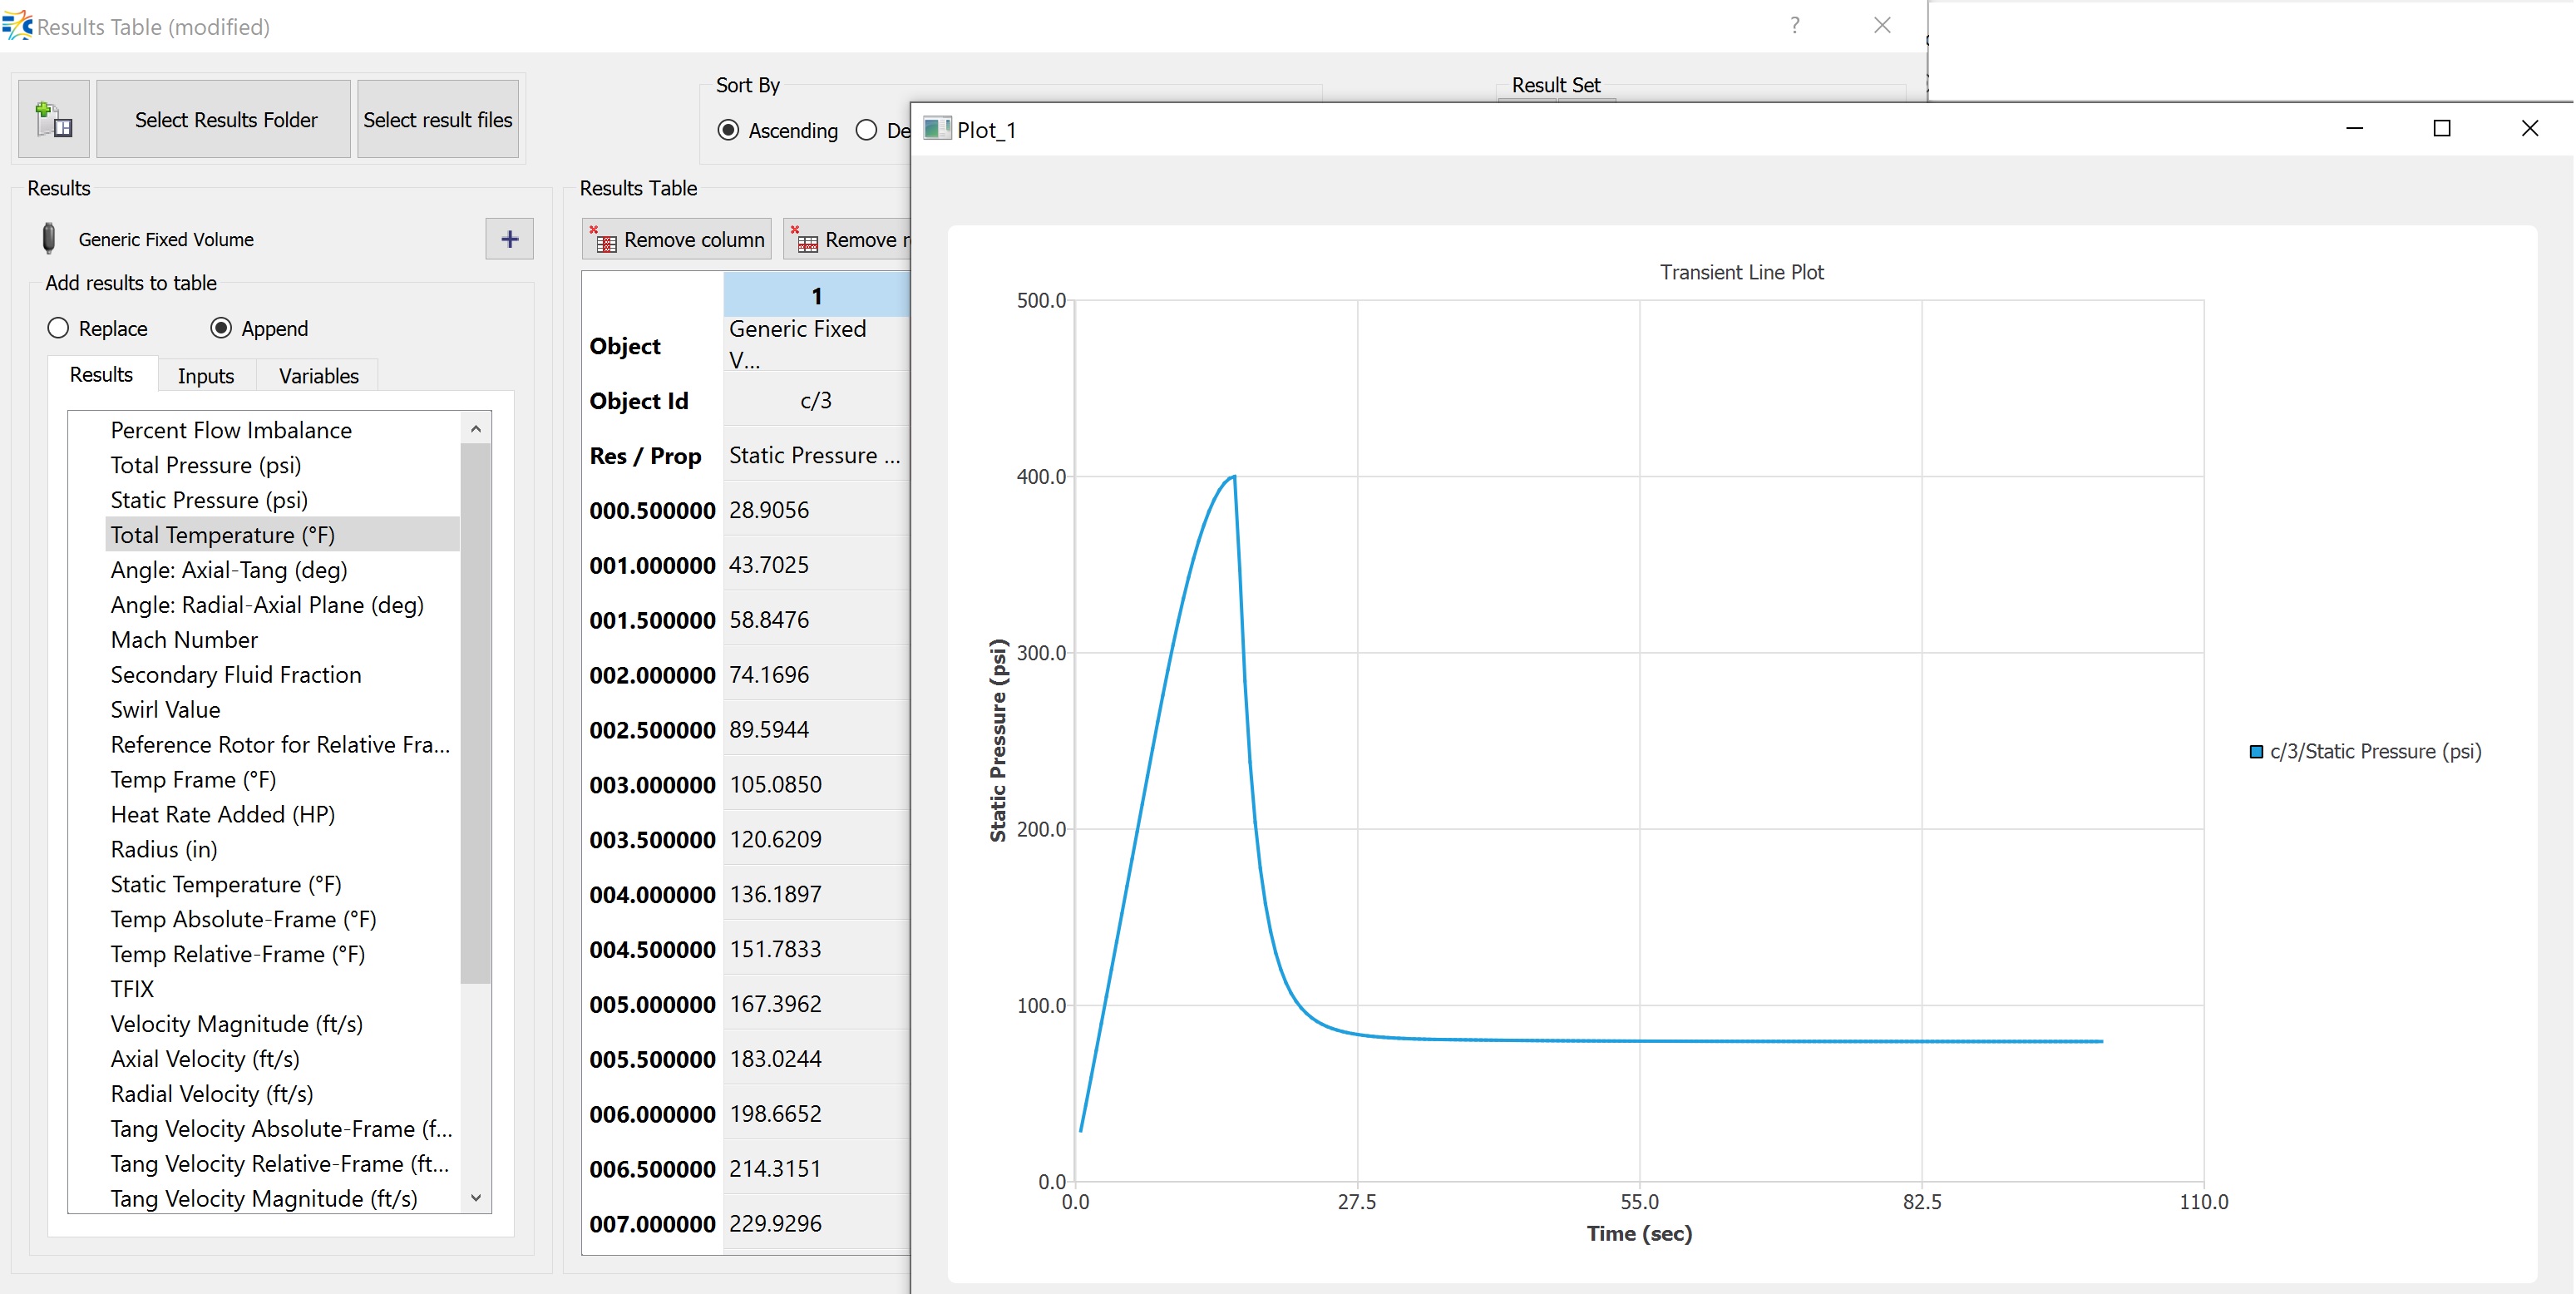Switch to the Inputs tab
The height and width of the screenshot is (1294, 2576).
205,376
